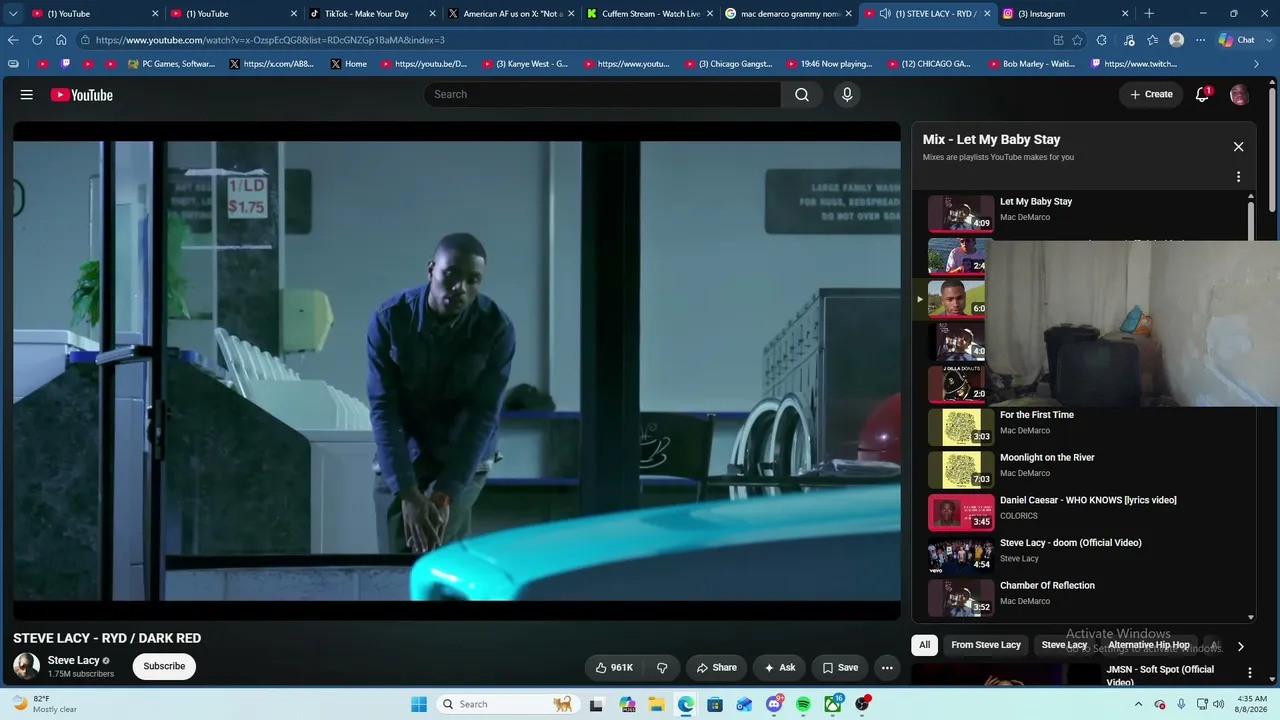Click the browser address bar URL
The image size is (1280, 720).
(x=270, y=40)
